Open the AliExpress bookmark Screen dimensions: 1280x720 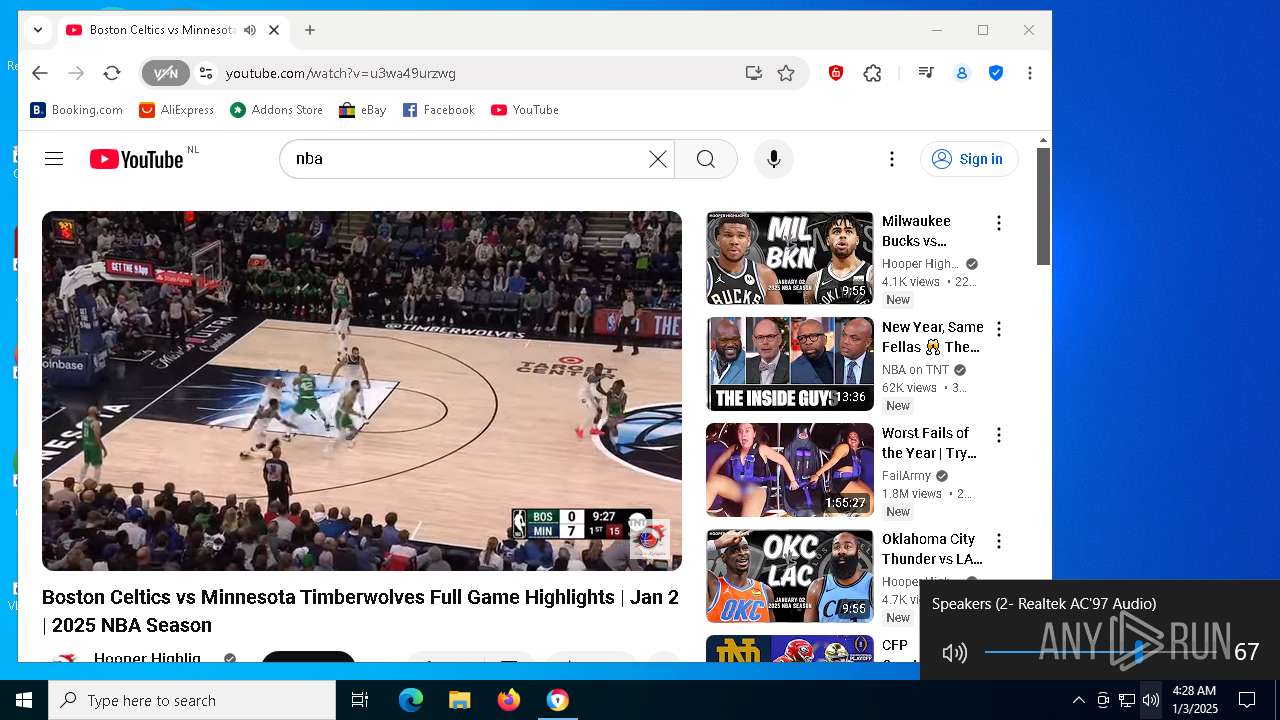tap(177, 110)
